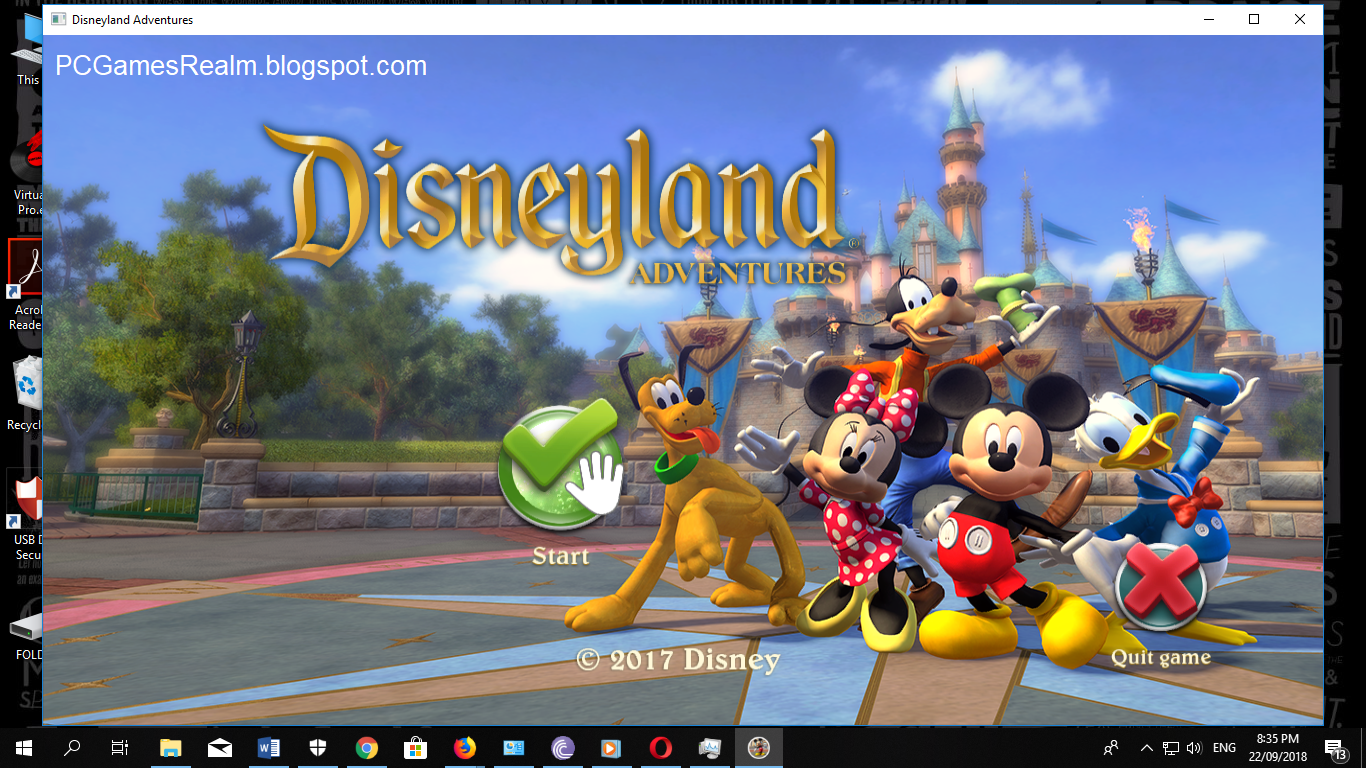Image resolution: width=1366 pixels, height=768 pixels.
Task: Click the Start text label
Action: tap(560, 556)
